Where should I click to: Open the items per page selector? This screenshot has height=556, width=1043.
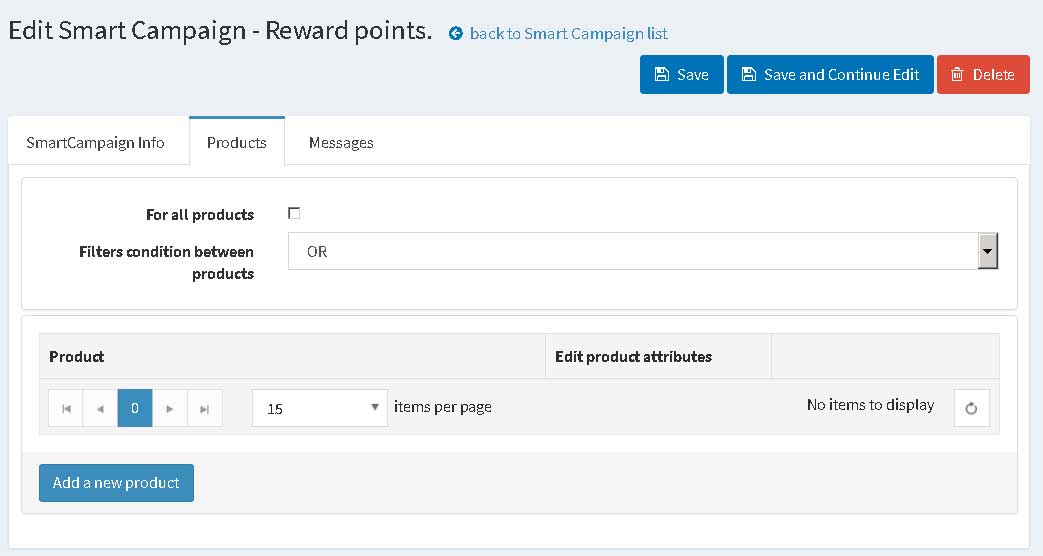point(319,408)
